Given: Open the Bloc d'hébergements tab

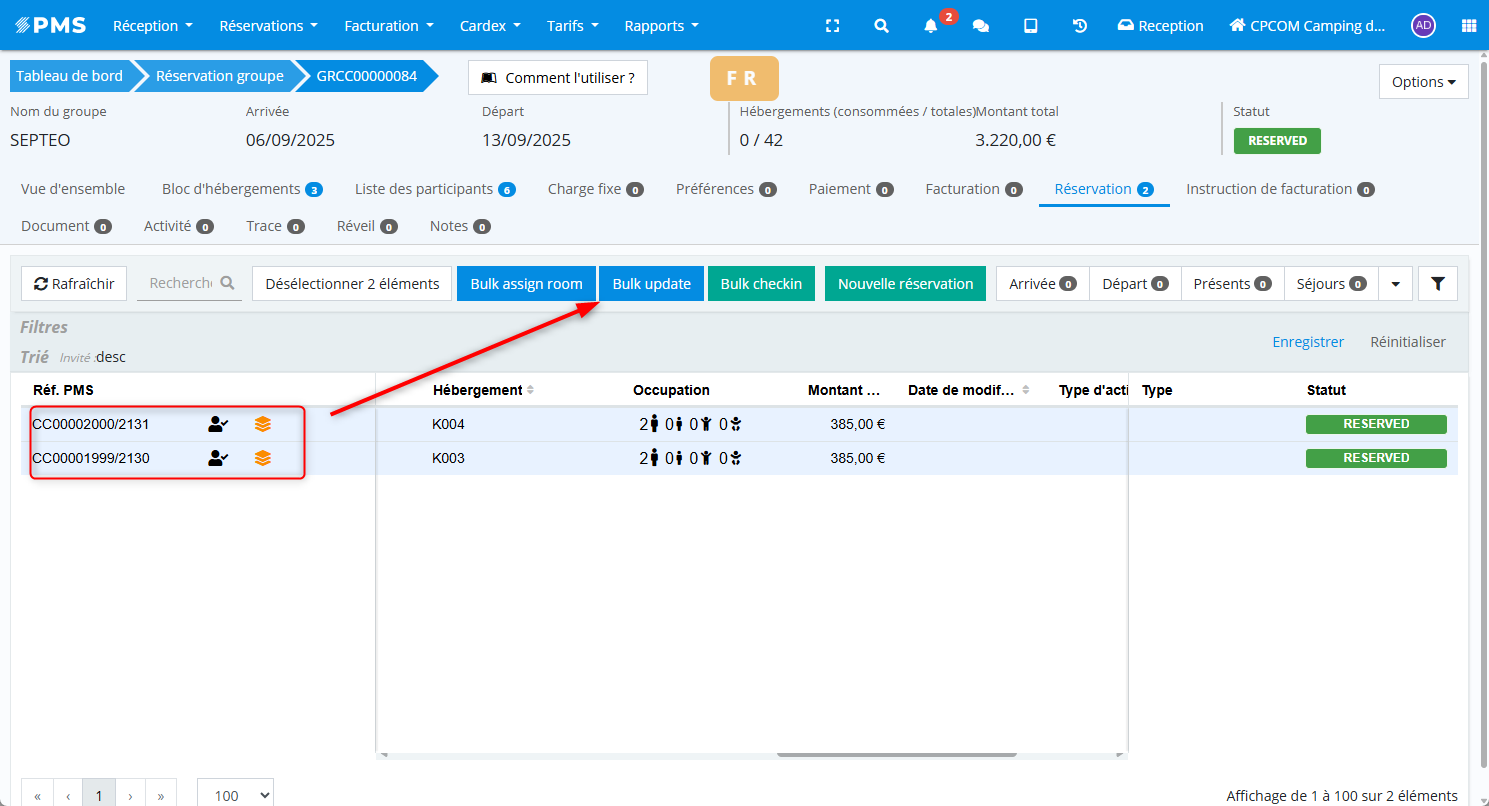Looking at the screenshot, I should pos(241,189).
